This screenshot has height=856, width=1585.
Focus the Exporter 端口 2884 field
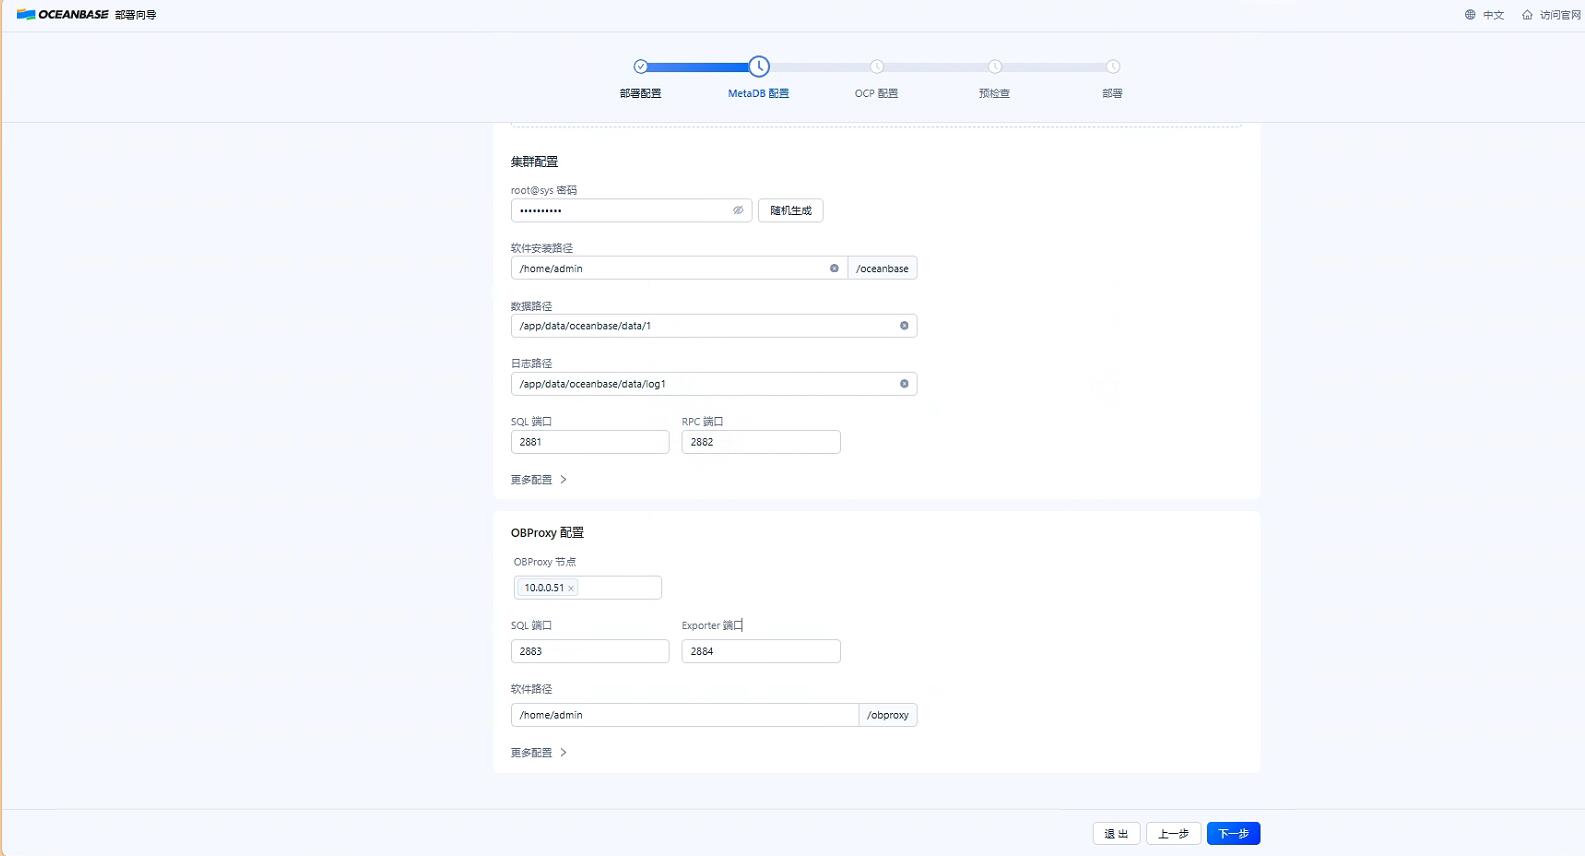761,651
